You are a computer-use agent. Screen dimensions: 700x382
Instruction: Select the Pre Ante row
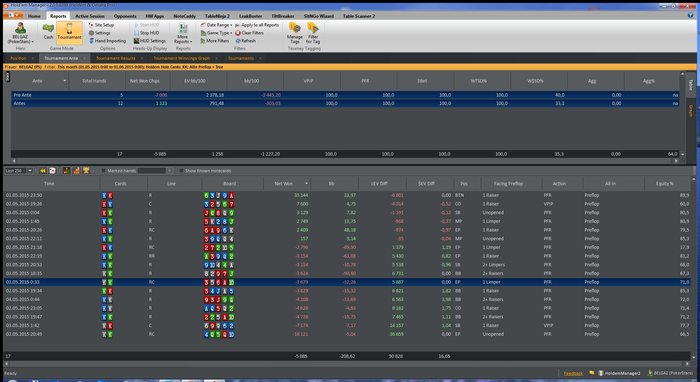345,95
